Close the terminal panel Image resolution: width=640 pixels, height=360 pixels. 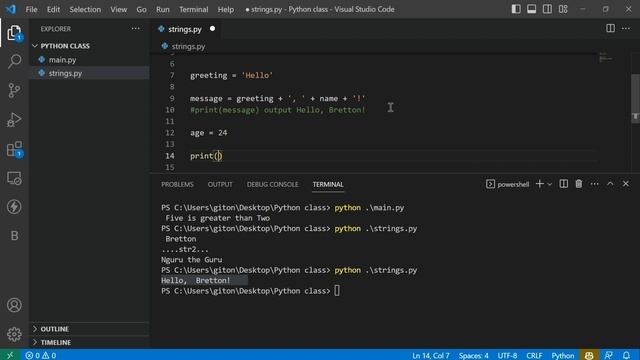pyautogui.click(x=626, y=184)
